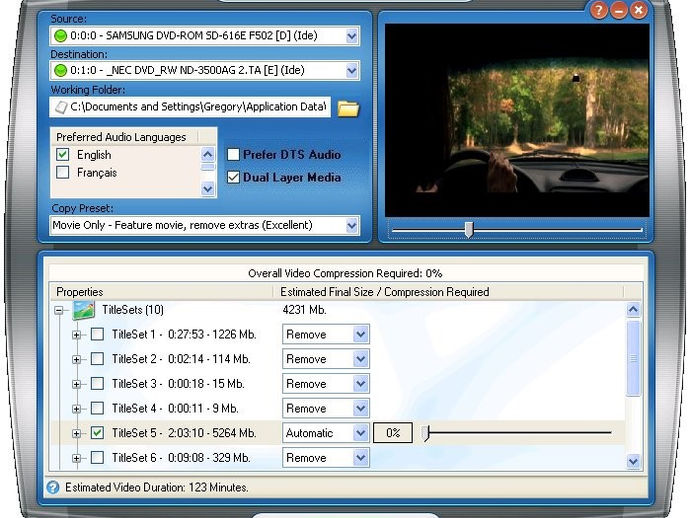Check the TitleSet 2 checkbox
This screenshot has width=690, height=518.
97,359
